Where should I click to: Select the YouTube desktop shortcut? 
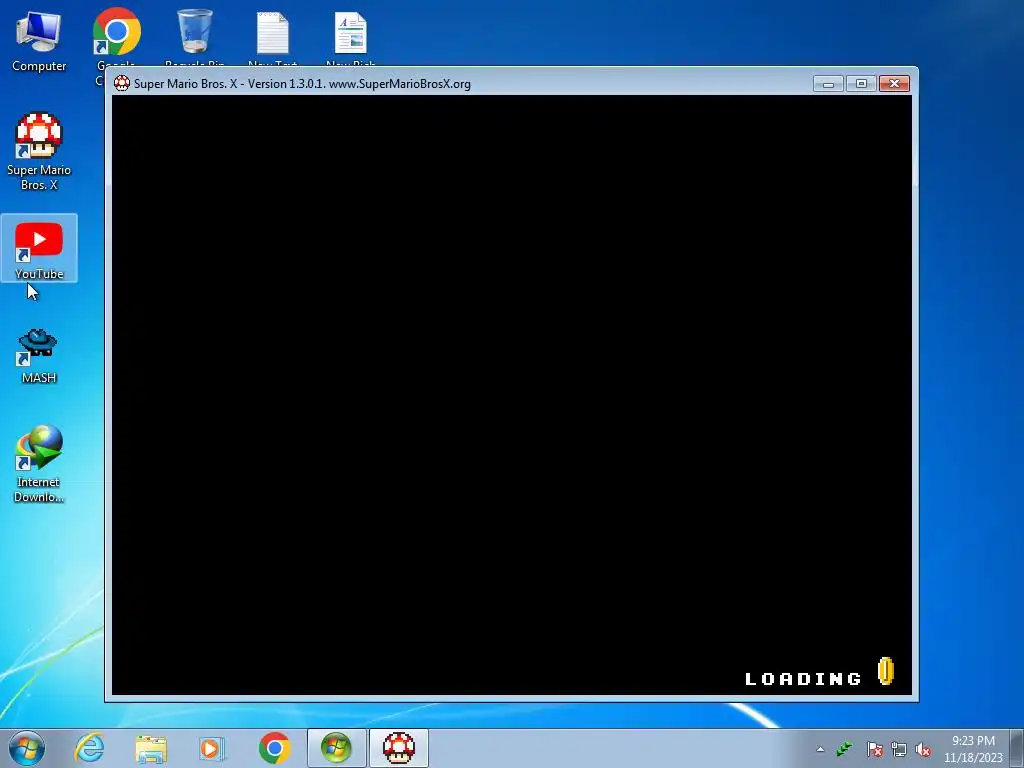point(39,249)
